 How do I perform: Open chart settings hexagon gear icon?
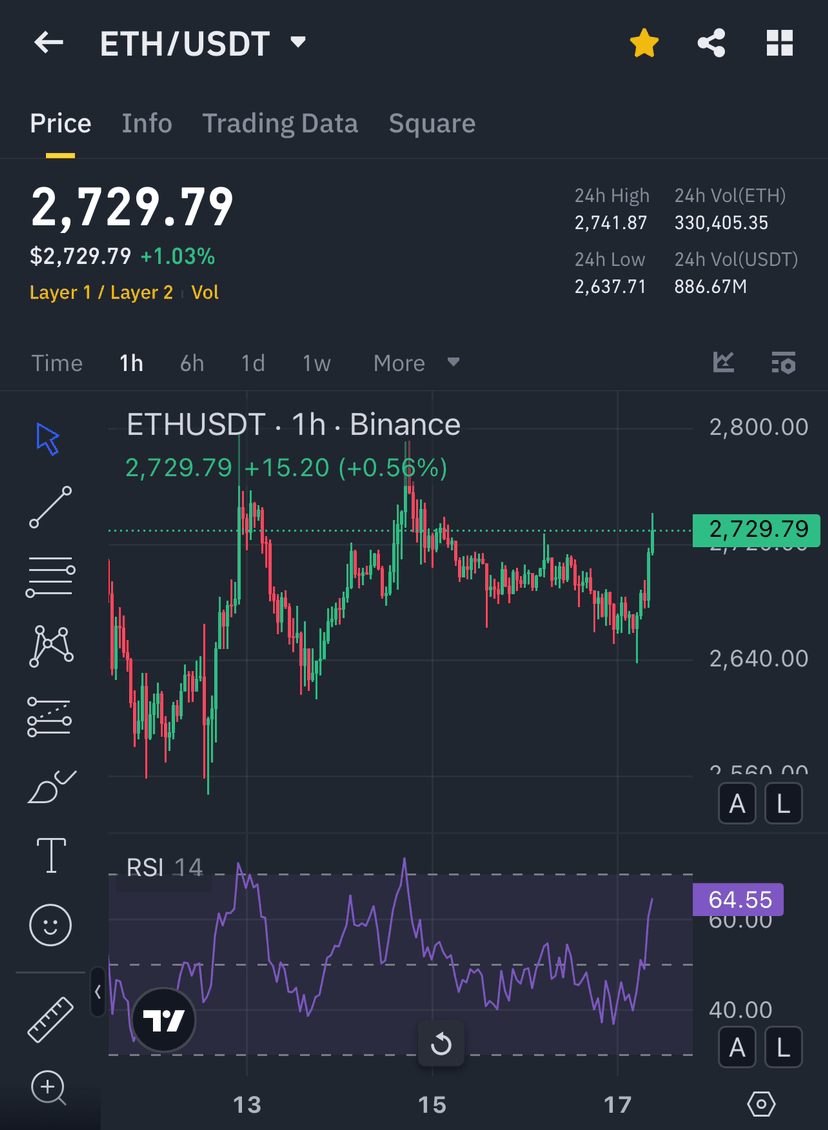pos(761,1103)
